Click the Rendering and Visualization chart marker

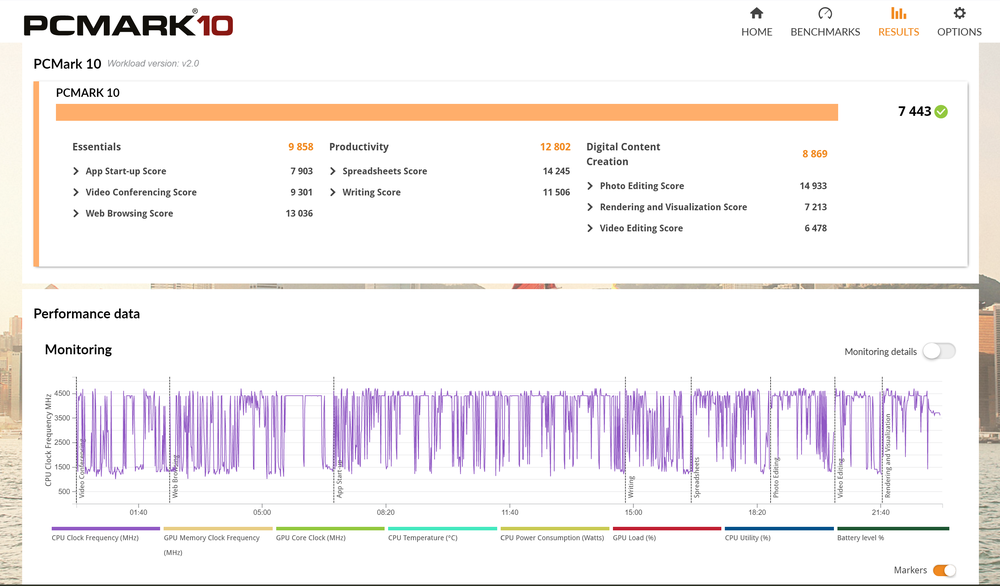point(887,456)
